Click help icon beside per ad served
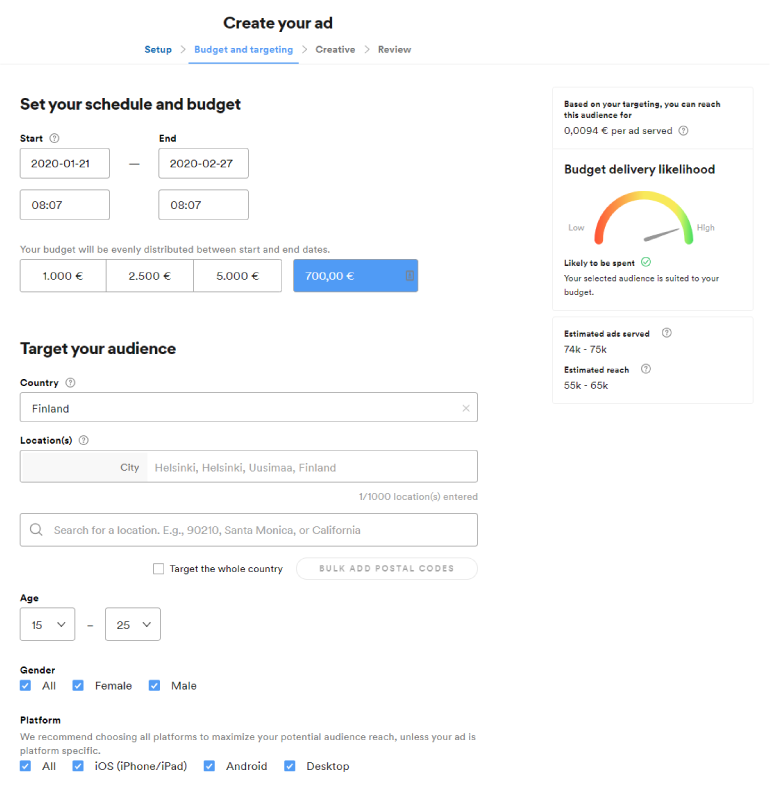 tap(683, 131)
